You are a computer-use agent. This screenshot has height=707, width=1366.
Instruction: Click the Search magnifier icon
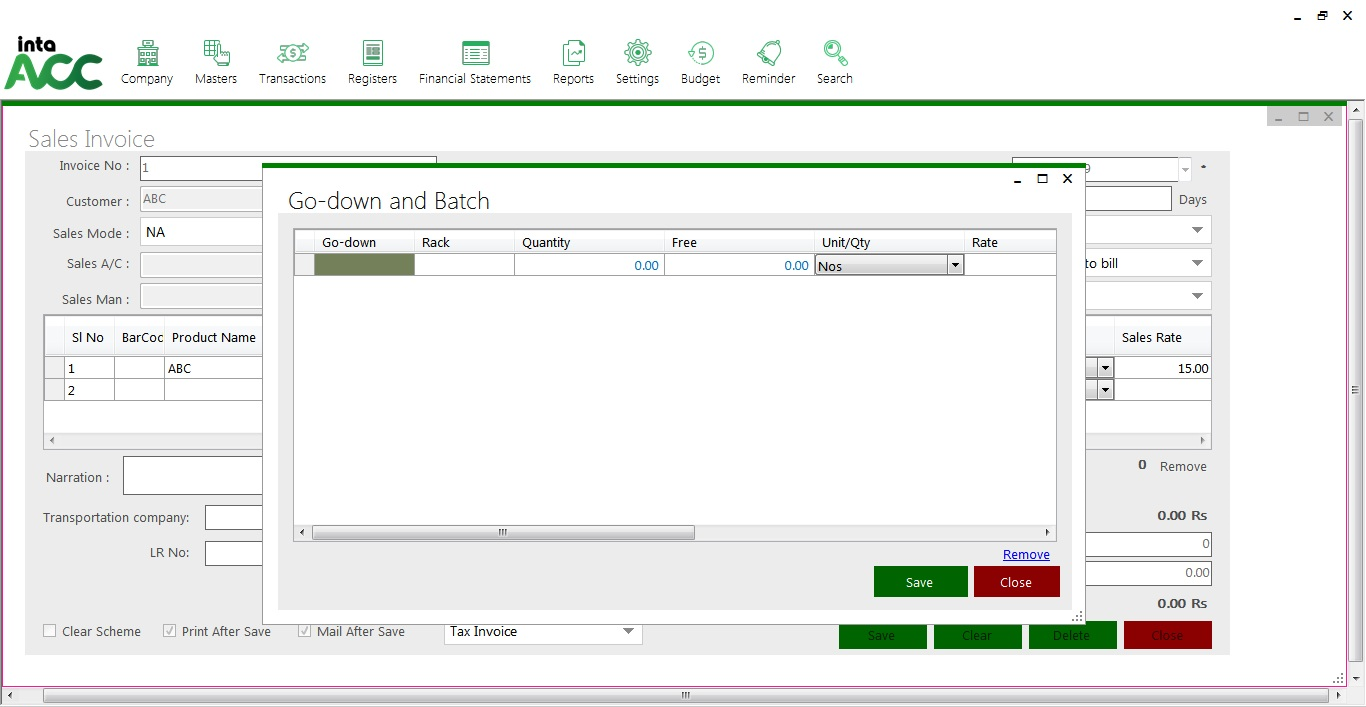tap(834, 54)
